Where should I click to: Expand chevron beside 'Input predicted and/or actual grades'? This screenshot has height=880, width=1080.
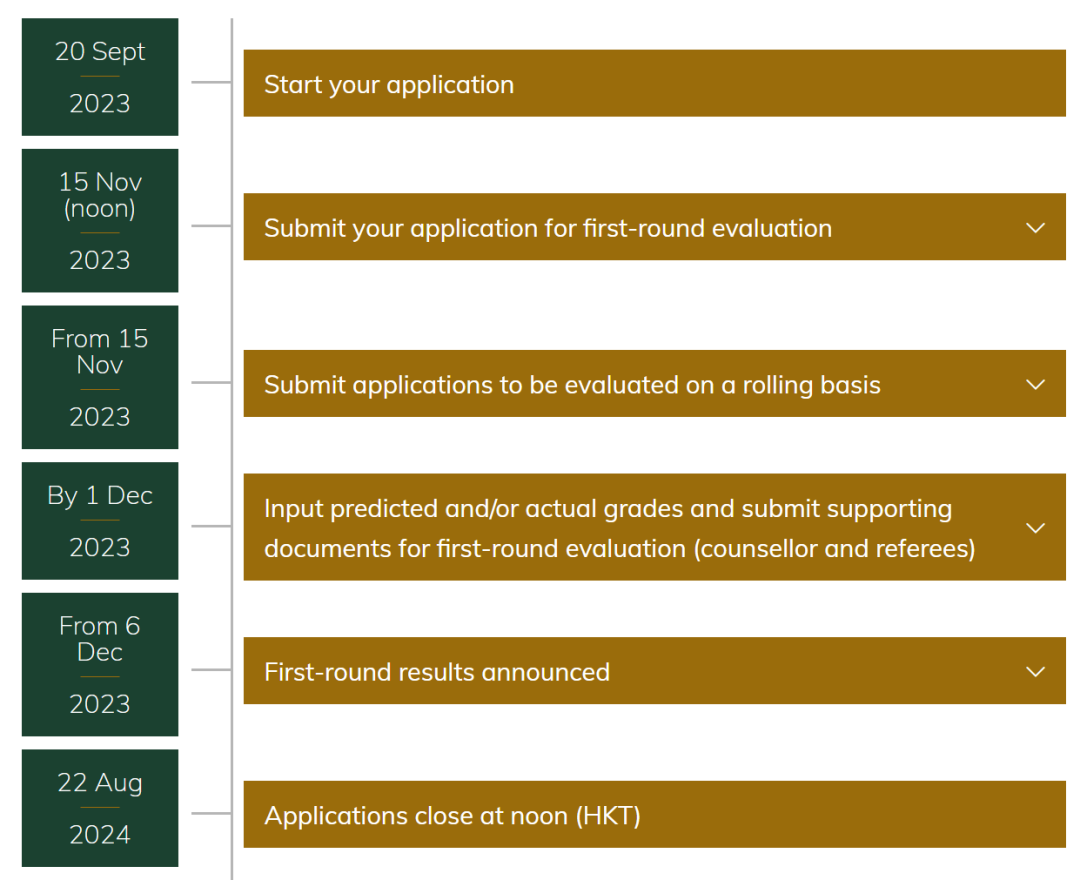point(1035,528)
